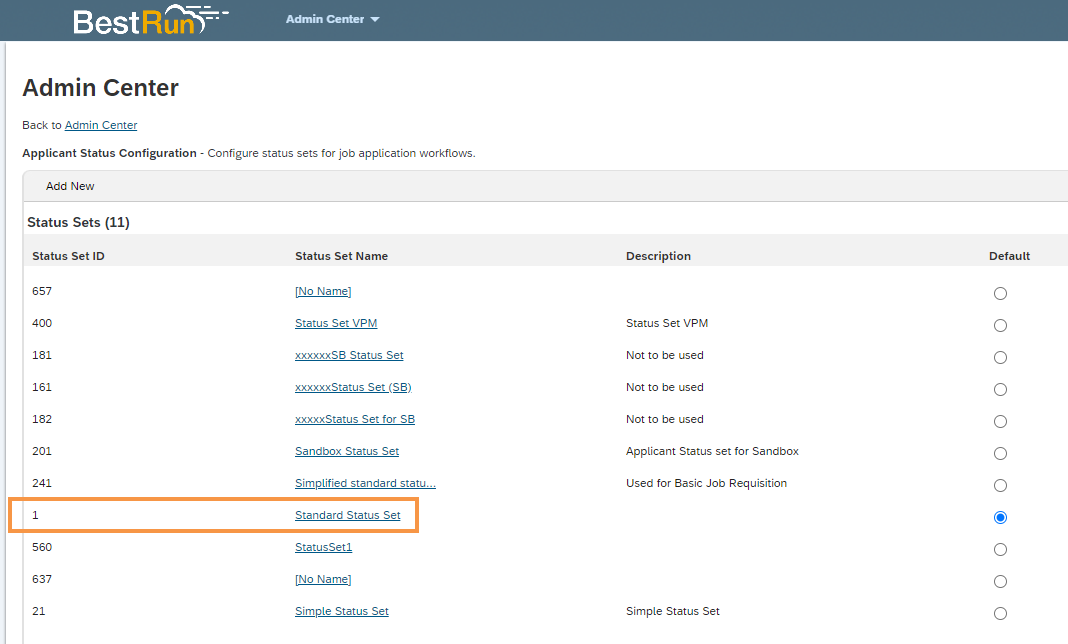This screenshot has width=1068, height=644.
Task: Open the Standard Status Set
Action: pos(348,514)
